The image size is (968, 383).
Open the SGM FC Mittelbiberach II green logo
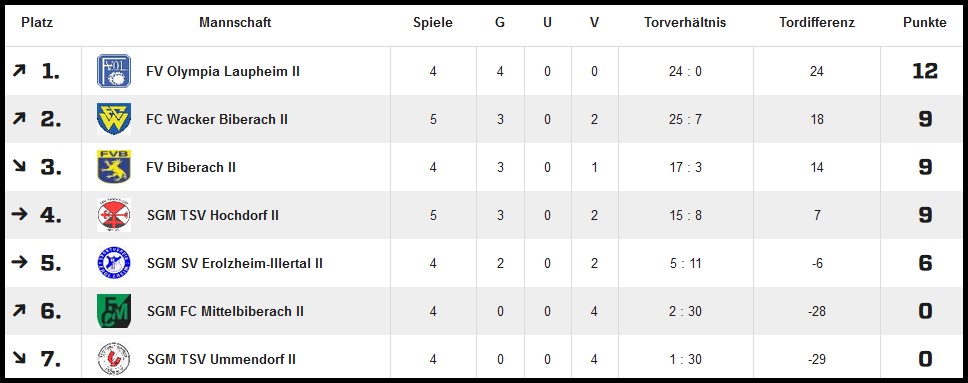point(114,311)
